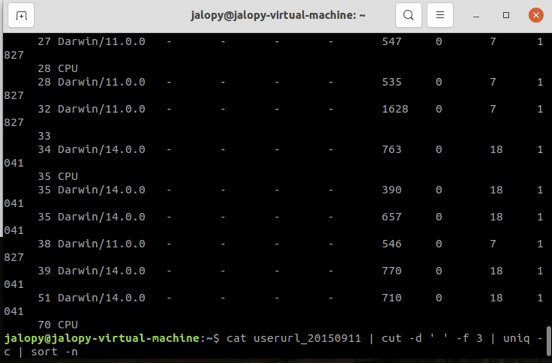
Task: Click the value 535 in output
Action: pyautogui.click(x=391, y=82)
